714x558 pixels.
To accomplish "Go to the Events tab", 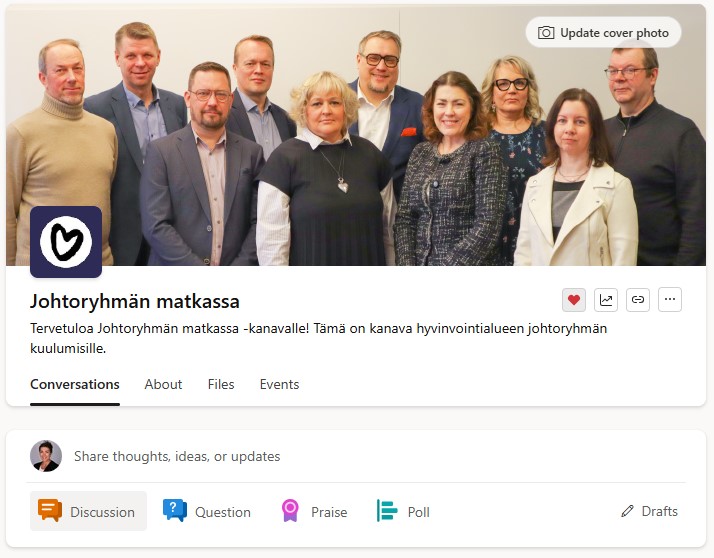I will pos(279,384).
